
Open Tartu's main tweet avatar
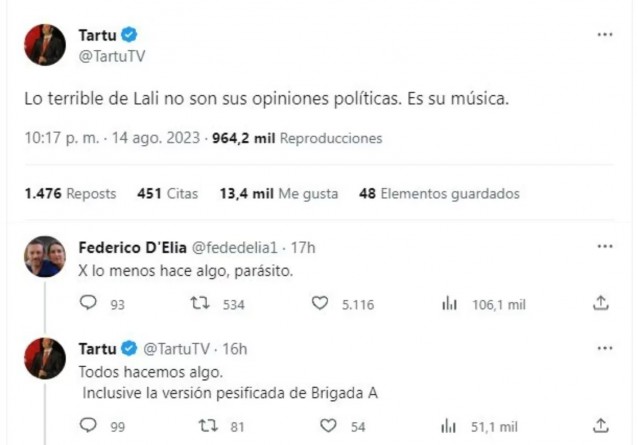(x=45, y=46)
